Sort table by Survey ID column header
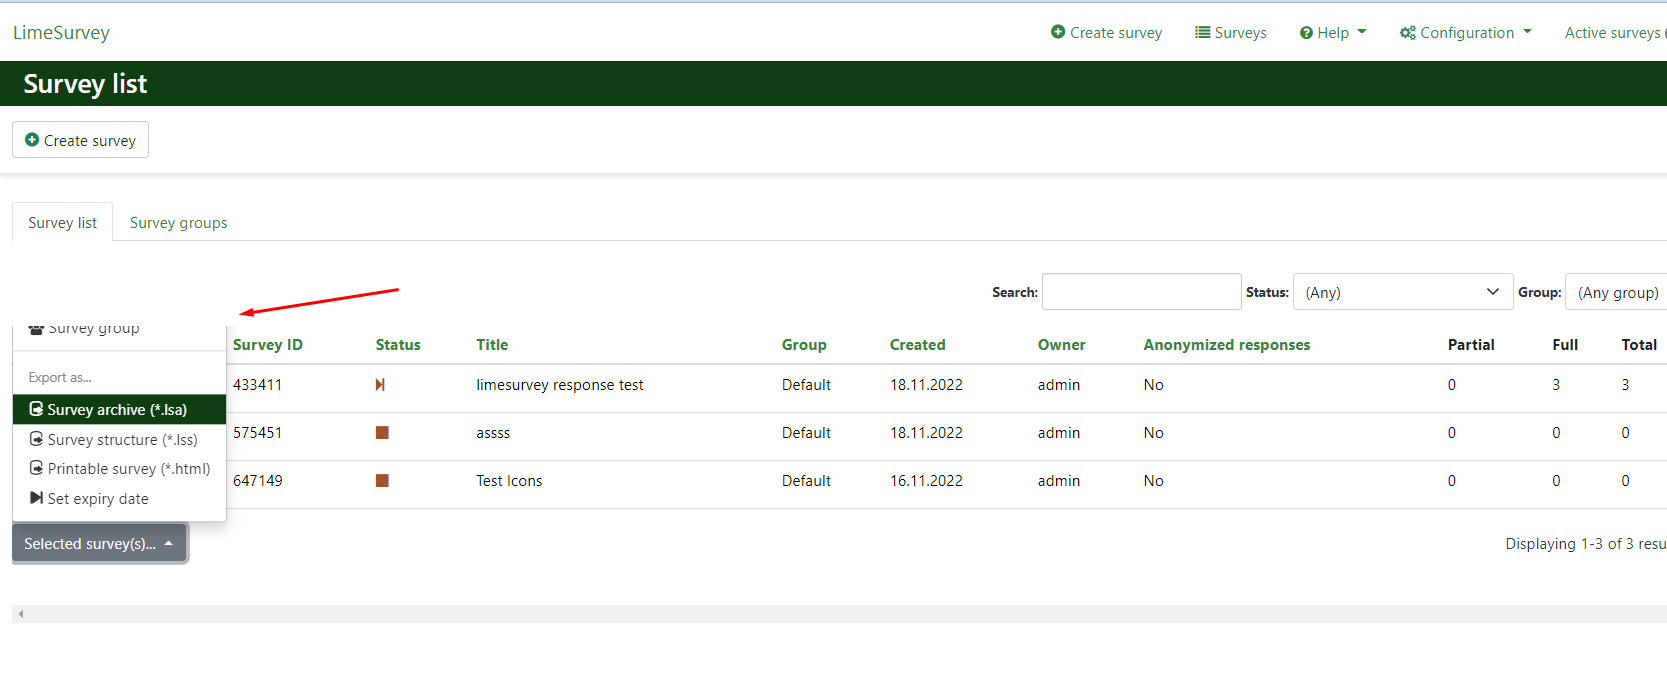 coord(267,345)
